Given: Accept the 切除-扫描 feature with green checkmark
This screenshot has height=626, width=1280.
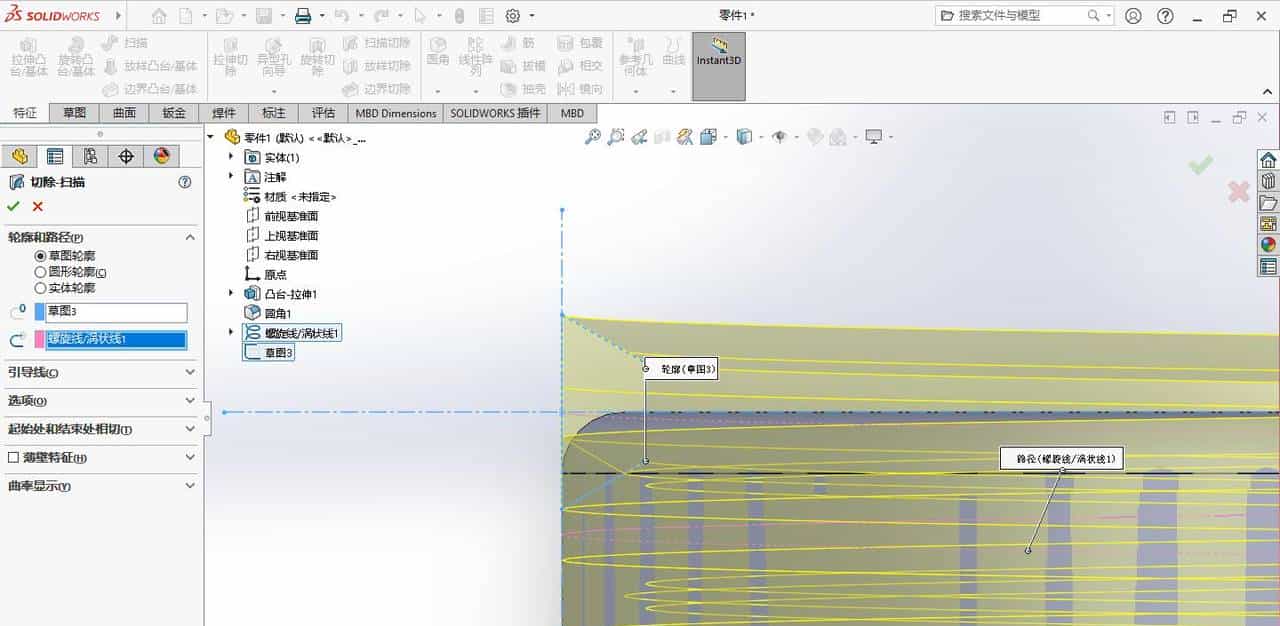Looking at the screenshot, I should point(14,206).
